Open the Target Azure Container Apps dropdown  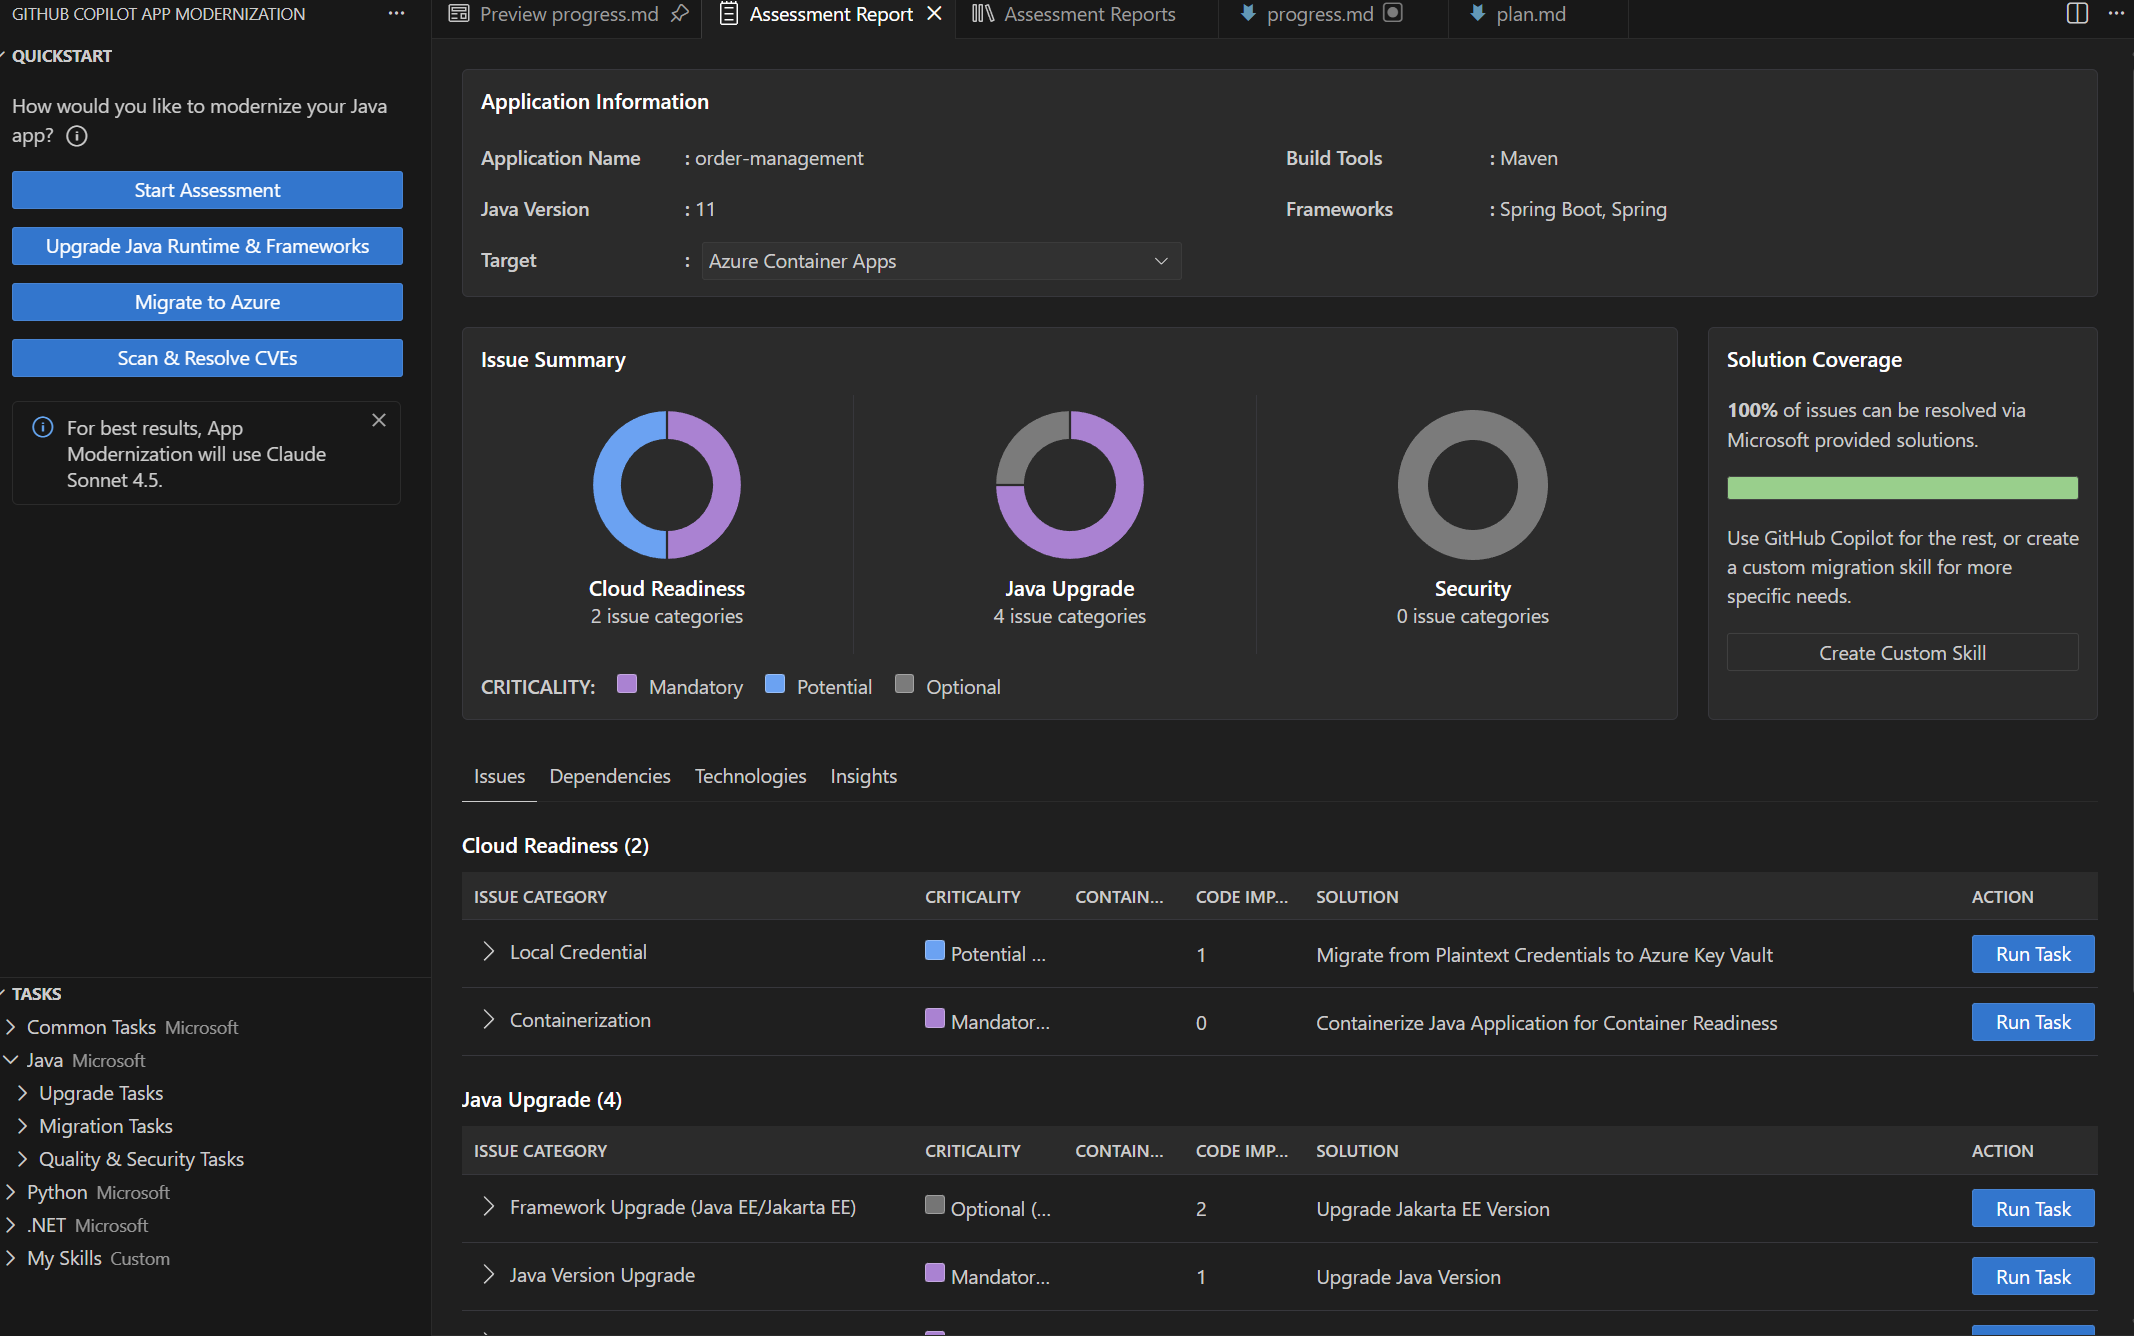(x=940, y=261)
